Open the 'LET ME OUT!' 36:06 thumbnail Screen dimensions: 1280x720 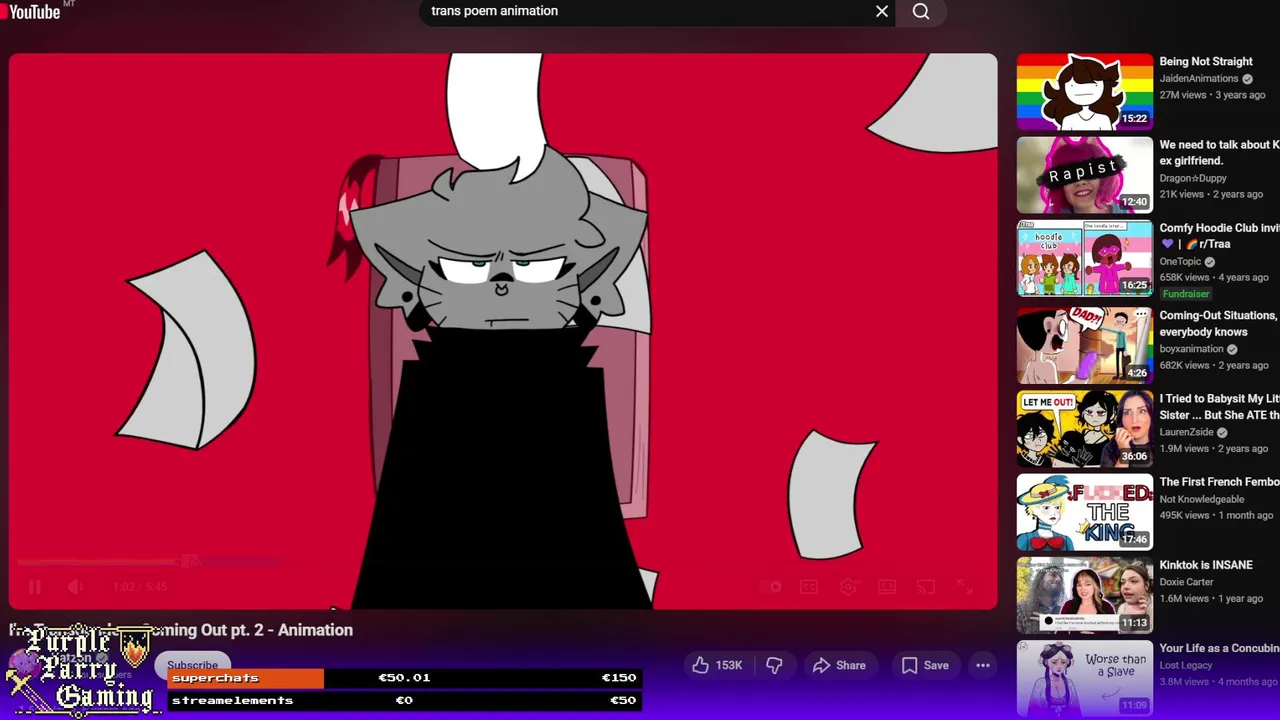click(x=1085, y=428)
